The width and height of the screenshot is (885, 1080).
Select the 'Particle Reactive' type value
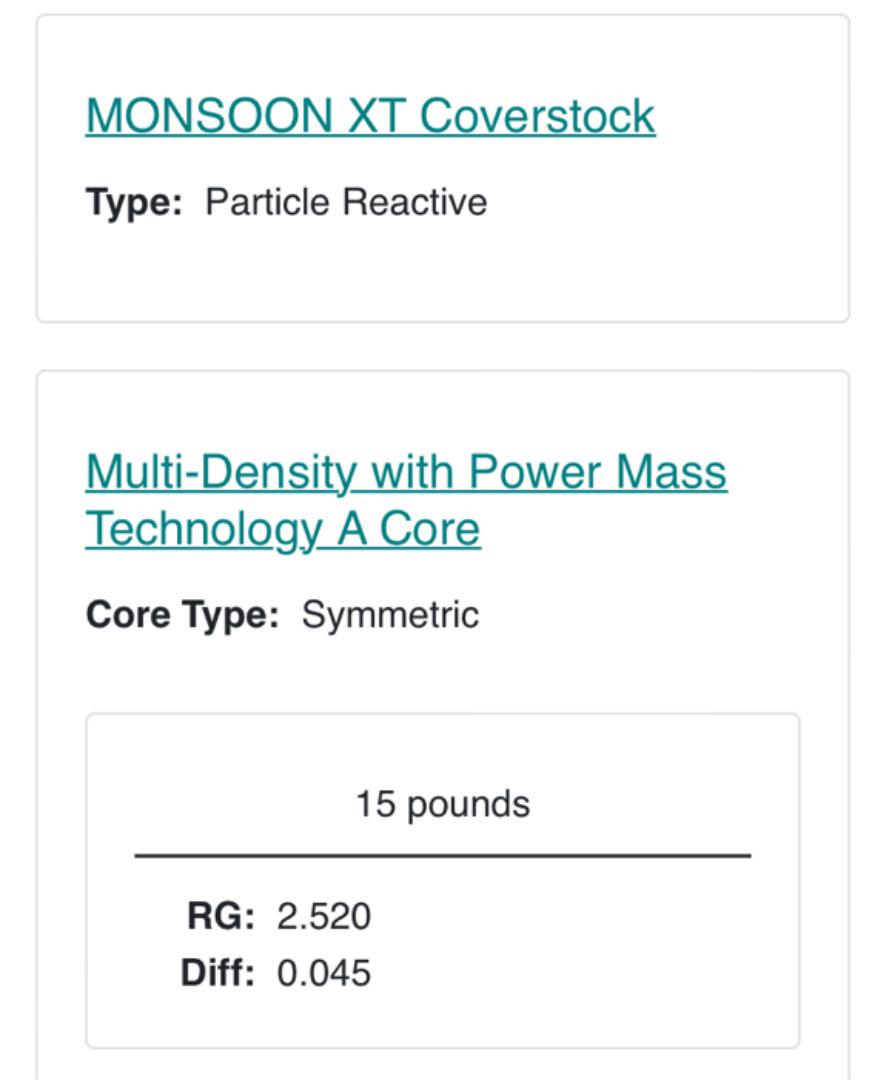[346, 202]
